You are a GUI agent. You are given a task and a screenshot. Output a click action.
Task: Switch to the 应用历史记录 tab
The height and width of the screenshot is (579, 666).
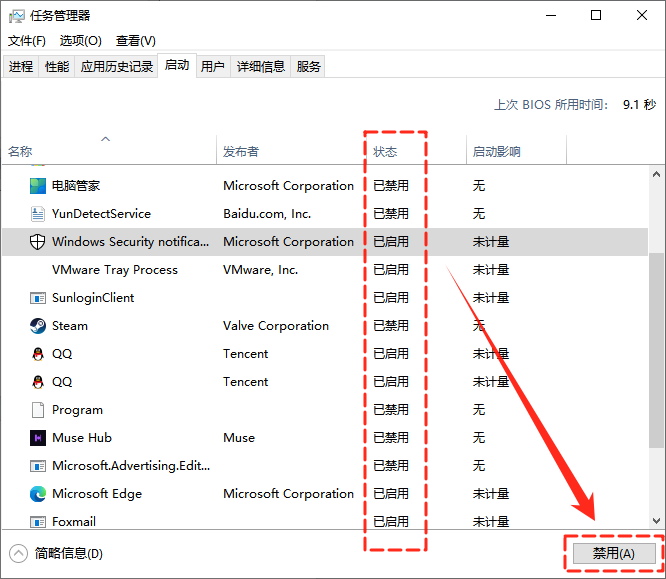click(x=117, y=67)
